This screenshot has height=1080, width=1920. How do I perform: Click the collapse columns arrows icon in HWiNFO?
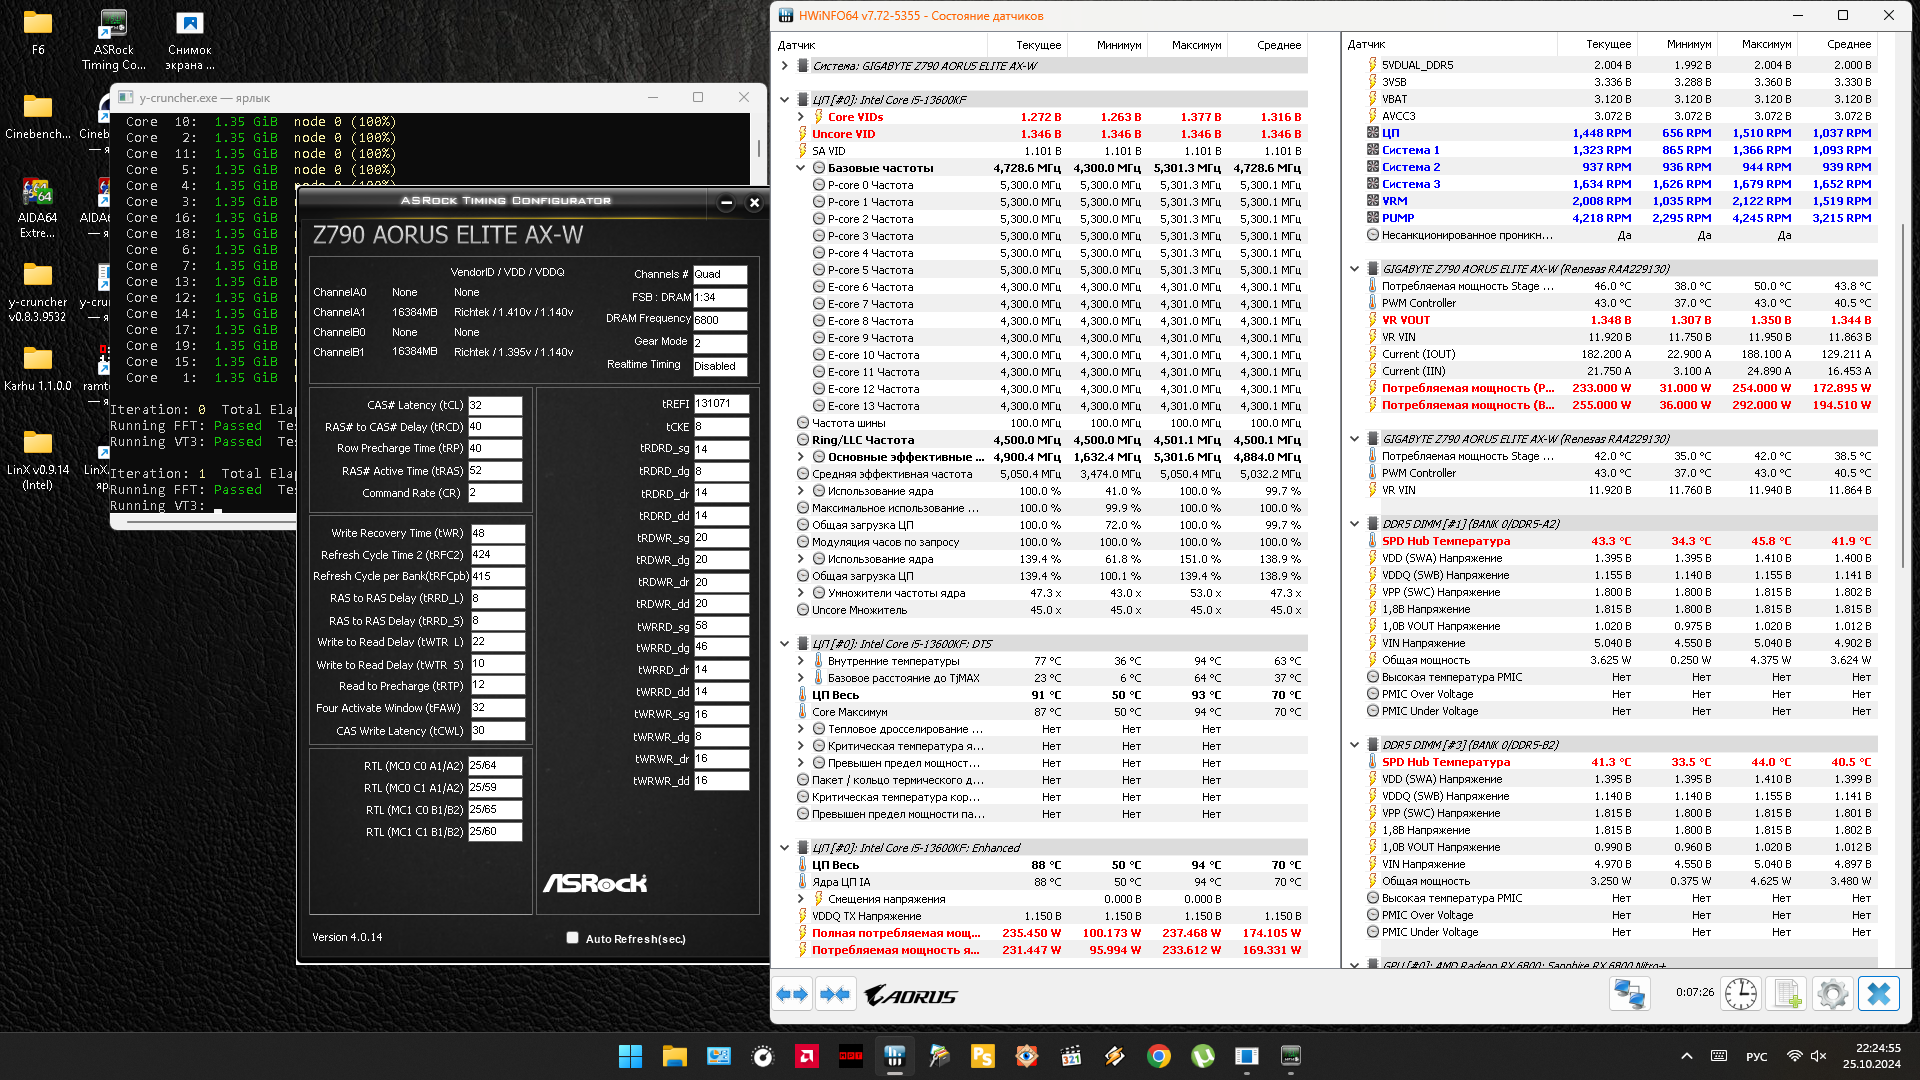(835, 995)
